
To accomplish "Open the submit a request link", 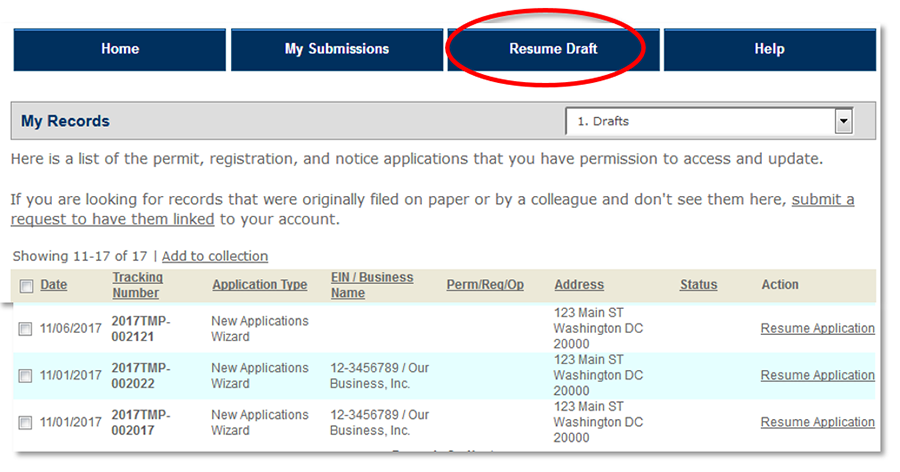I will coord(822,200).
